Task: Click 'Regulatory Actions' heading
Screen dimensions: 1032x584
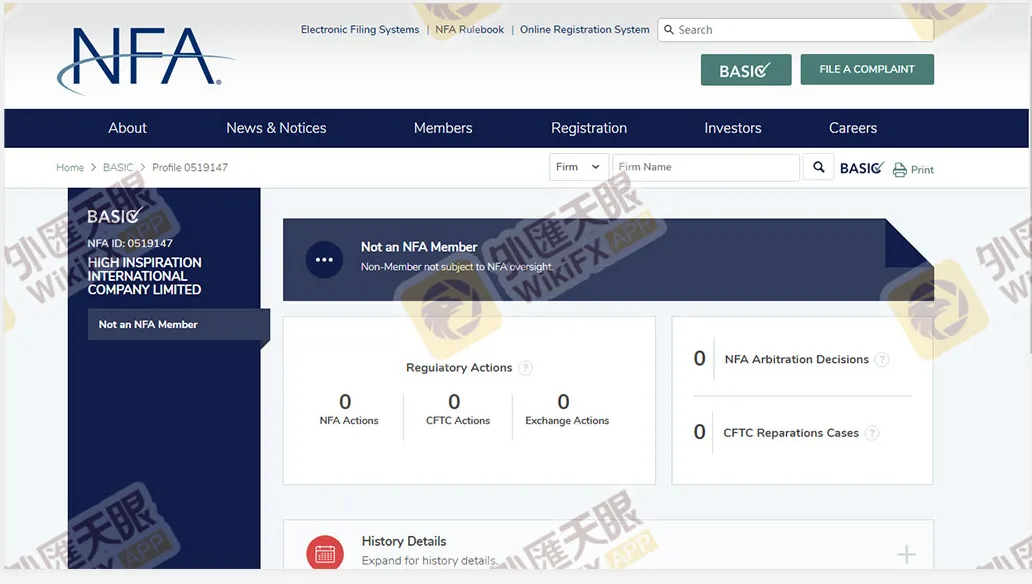Action: point(459,368)
